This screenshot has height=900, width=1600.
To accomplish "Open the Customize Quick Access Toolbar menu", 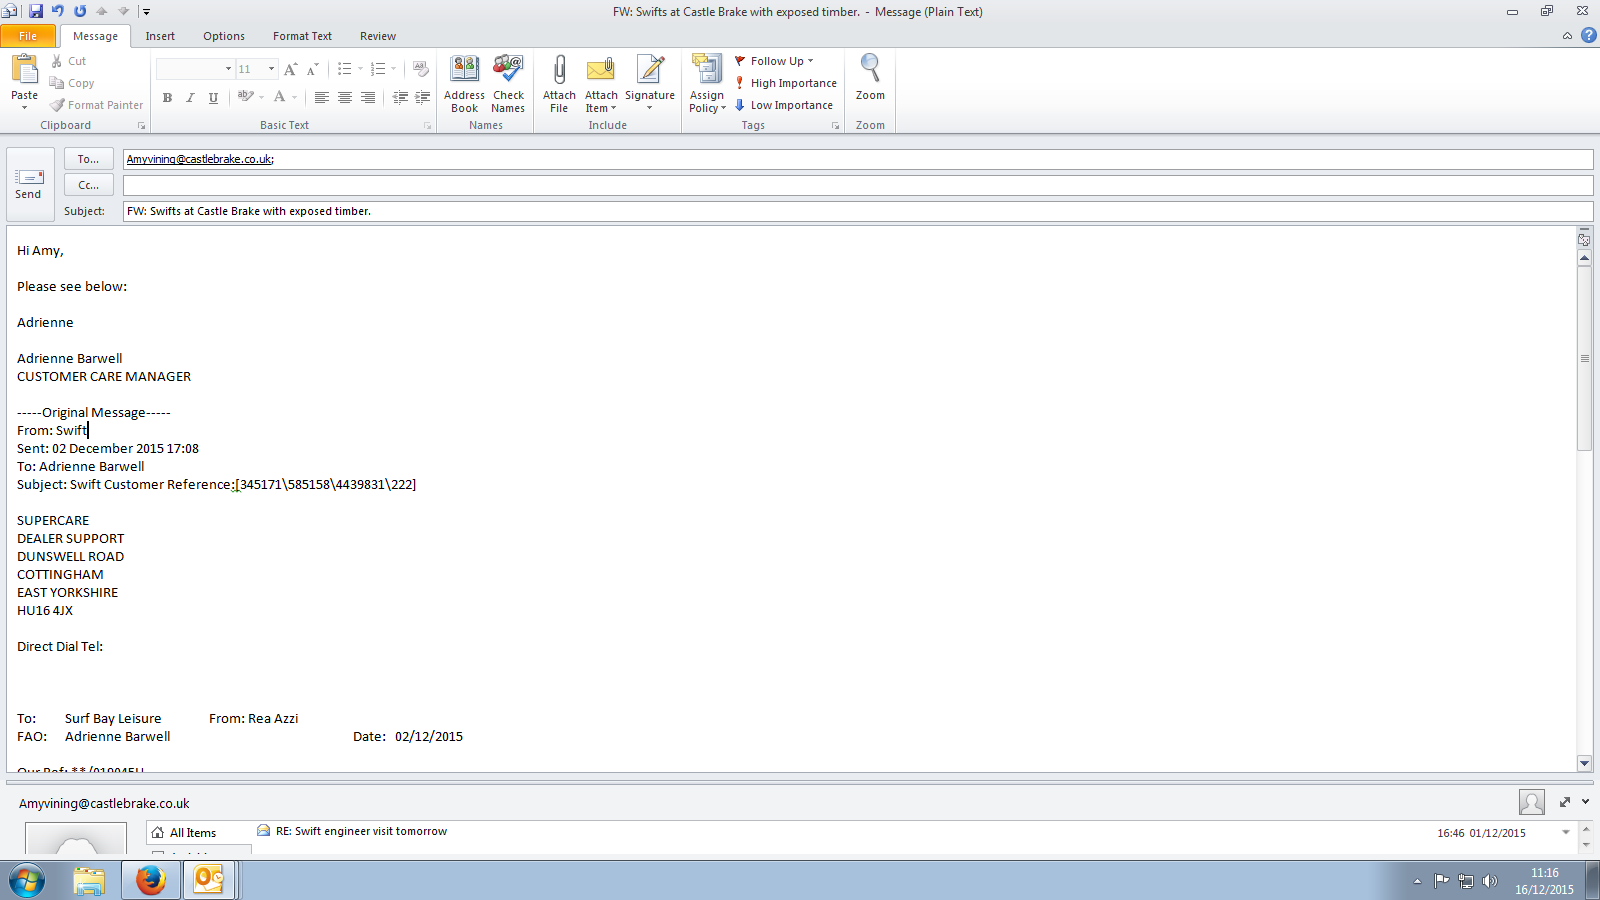I will pos(146,12).
